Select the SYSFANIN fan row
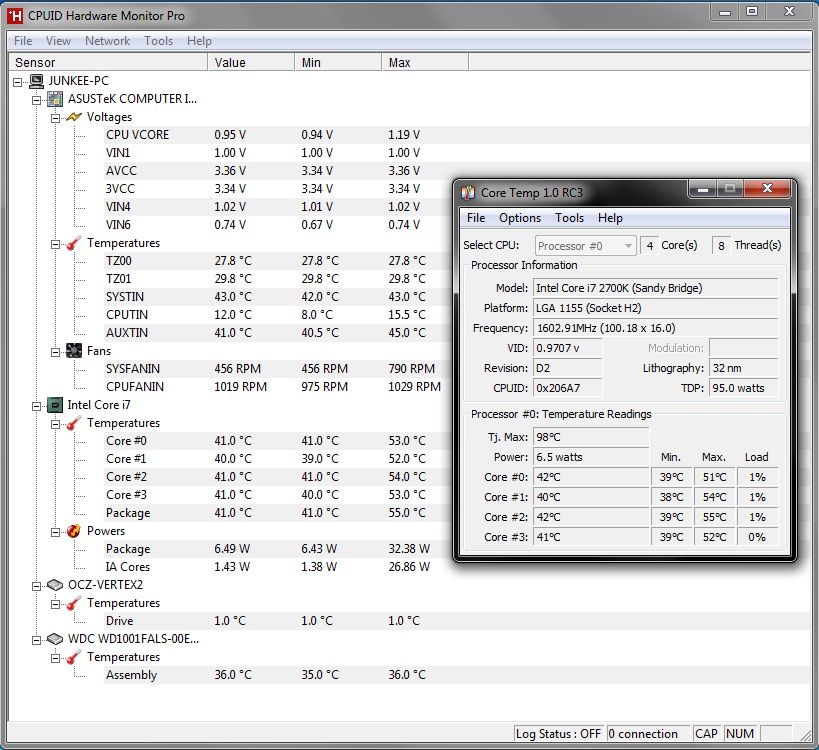819x750 pixels. [278, 369]
